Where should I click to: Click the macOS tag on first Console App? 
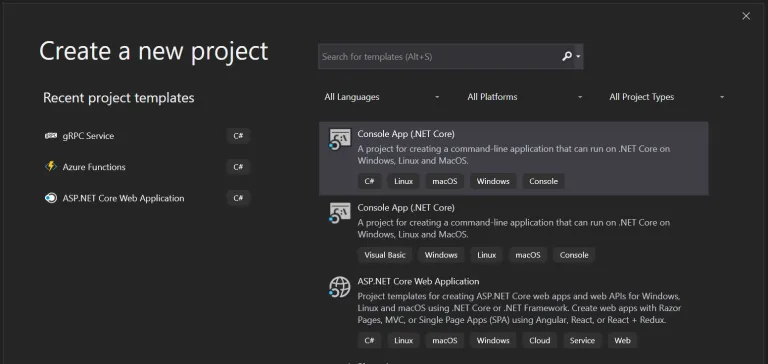tap(445, 181)
